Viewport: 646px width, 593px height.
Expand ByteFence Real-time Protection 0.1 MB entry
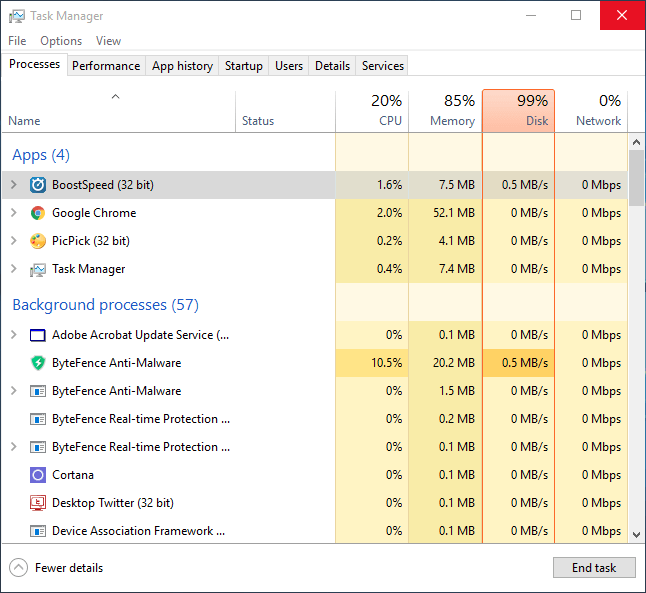tap(14, 447)
